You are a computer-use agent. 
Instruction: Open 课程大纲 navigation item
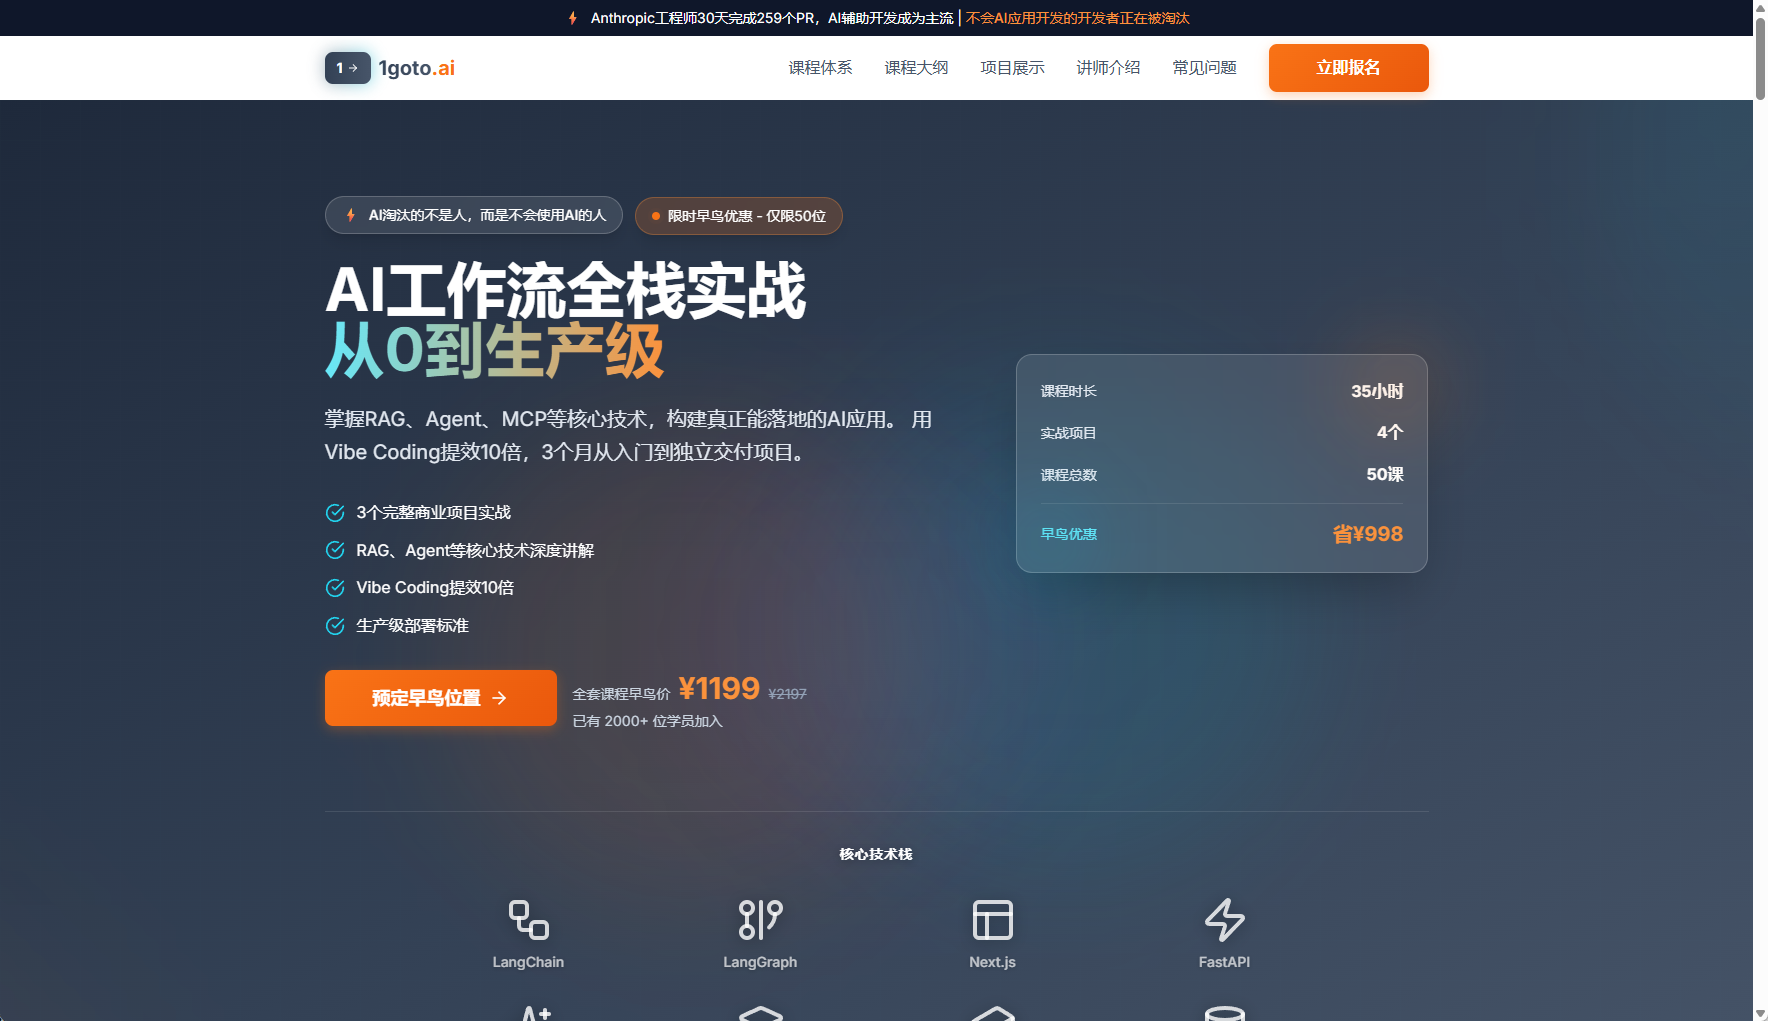916,68
